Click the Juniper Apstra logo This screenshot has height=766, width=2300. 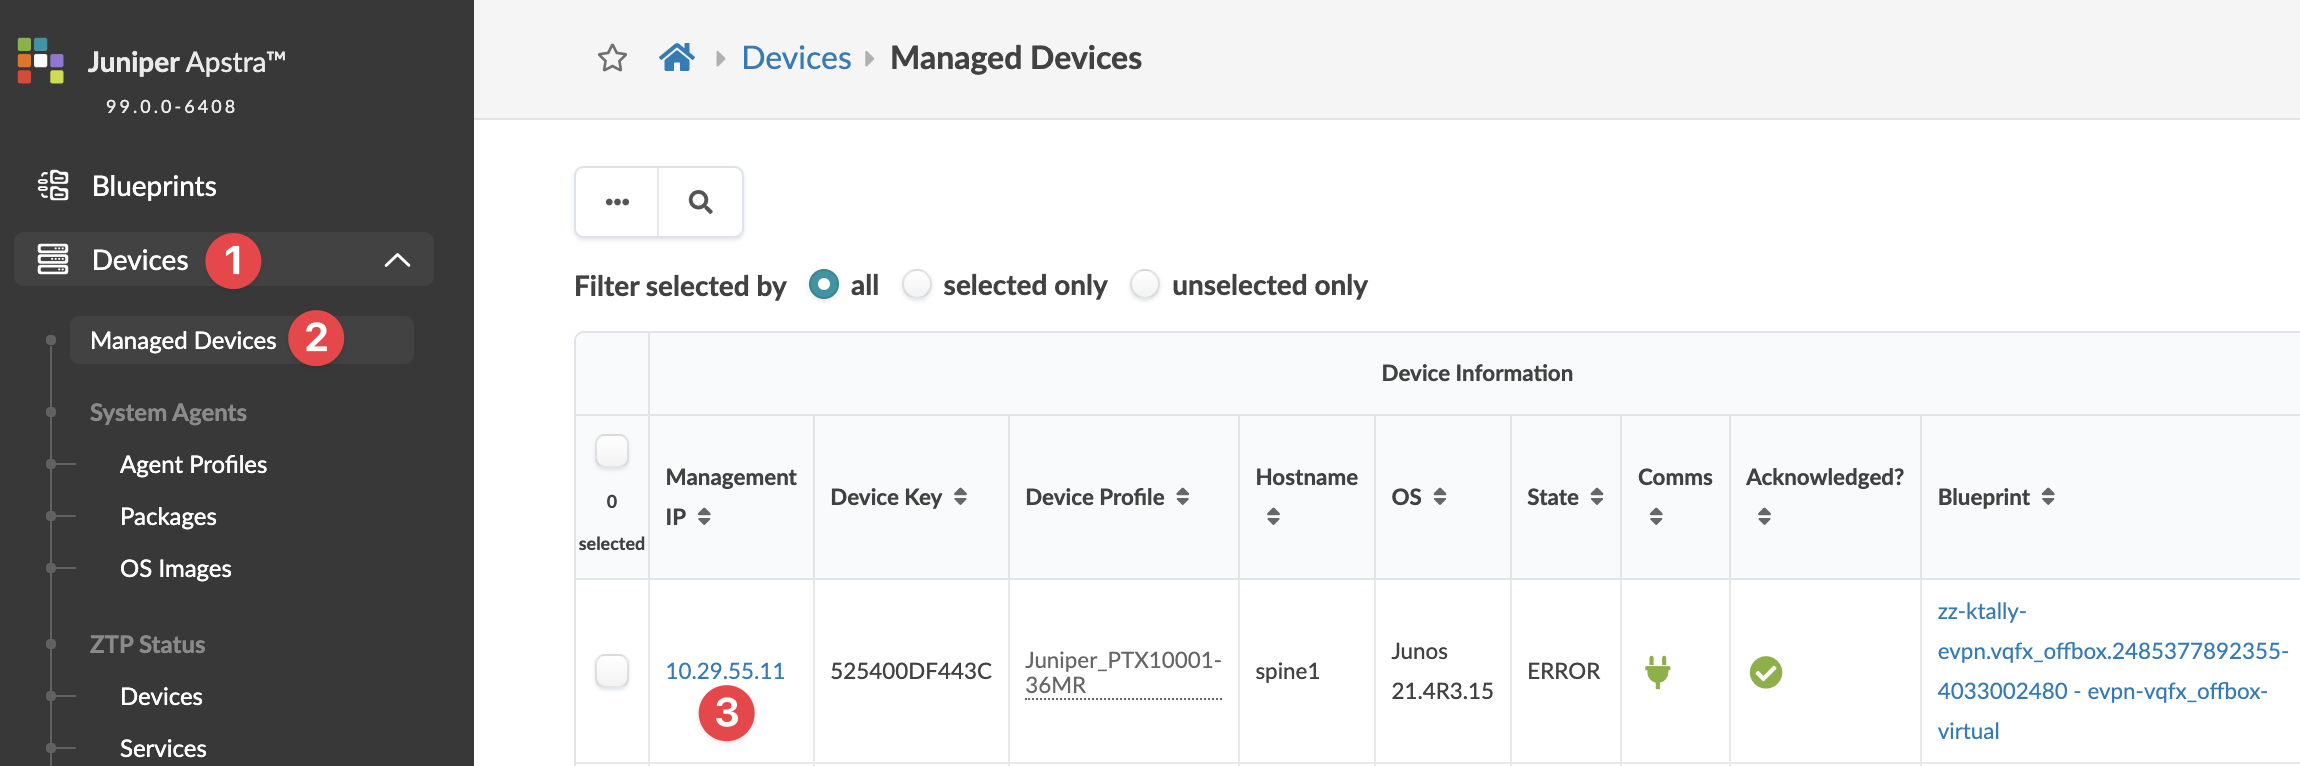click(40, 61)
